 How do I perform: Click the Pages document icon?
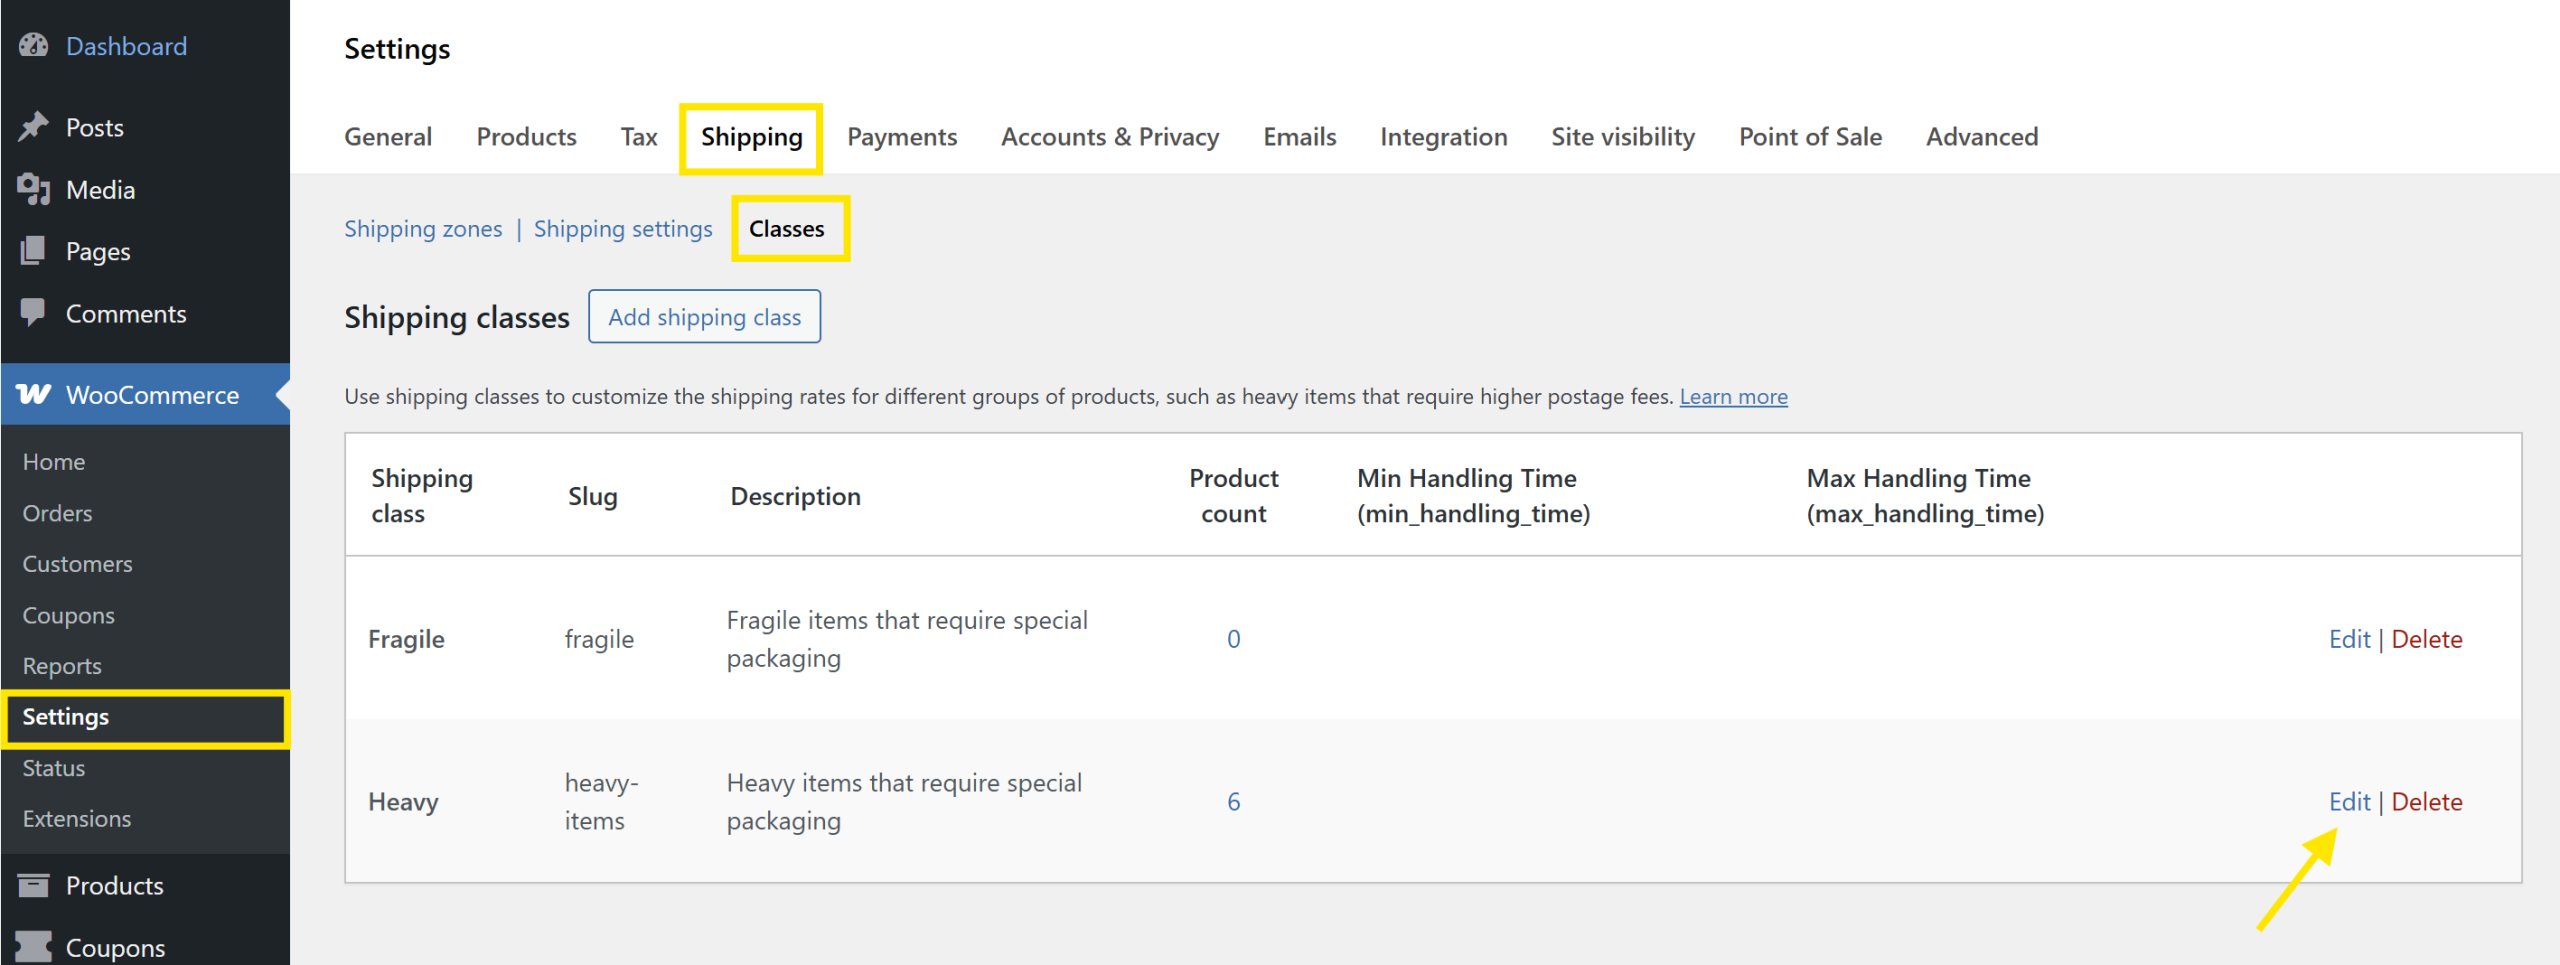coord(33,251)
